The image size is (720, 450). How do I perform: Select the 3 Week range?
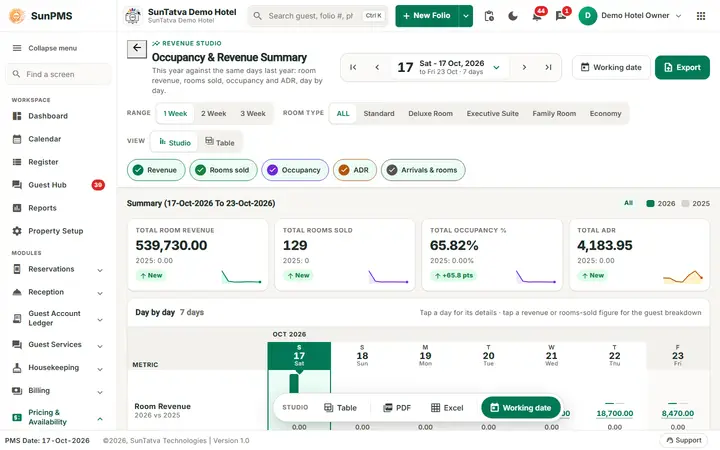pos(253,113)
